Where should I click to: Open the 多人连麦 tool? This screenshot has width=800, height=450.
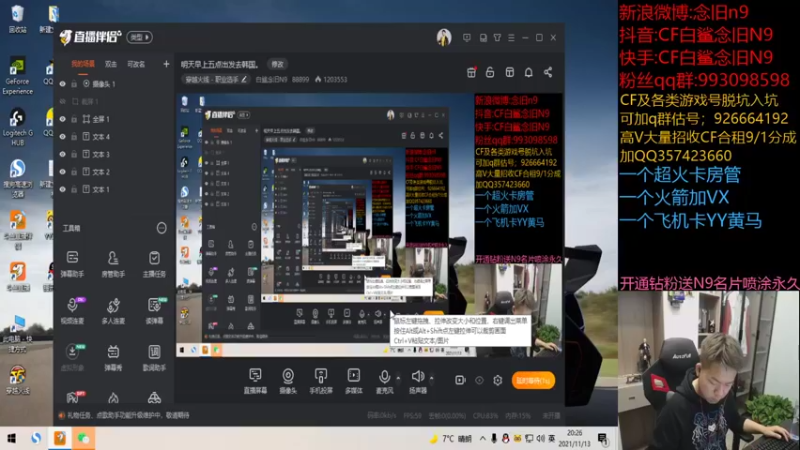113,310
